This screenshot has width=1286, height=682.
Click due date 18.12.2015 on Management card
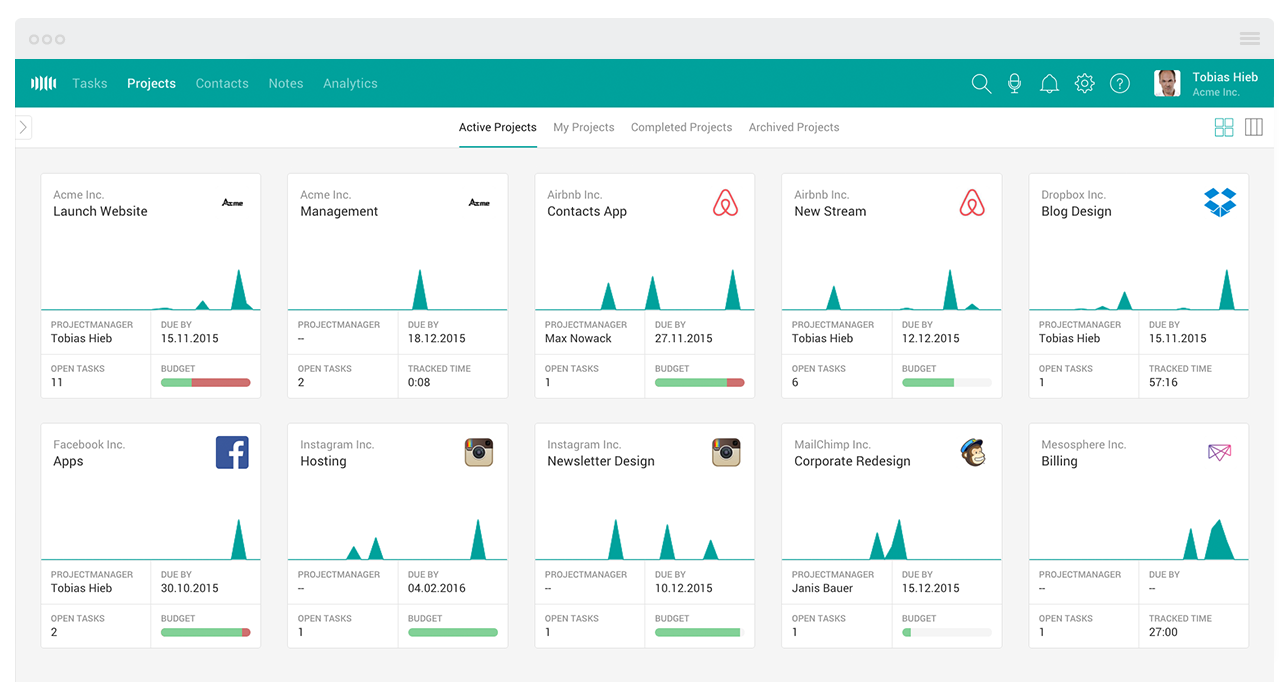tap(437, 338)
